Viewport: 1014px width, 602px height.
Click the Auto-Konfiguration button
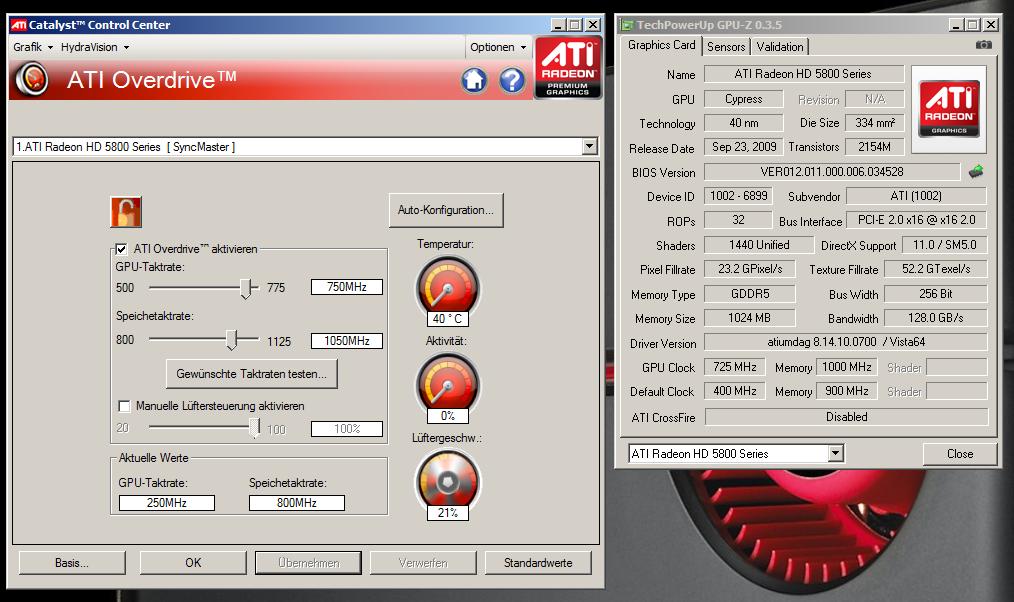click(x=446, y=210)
